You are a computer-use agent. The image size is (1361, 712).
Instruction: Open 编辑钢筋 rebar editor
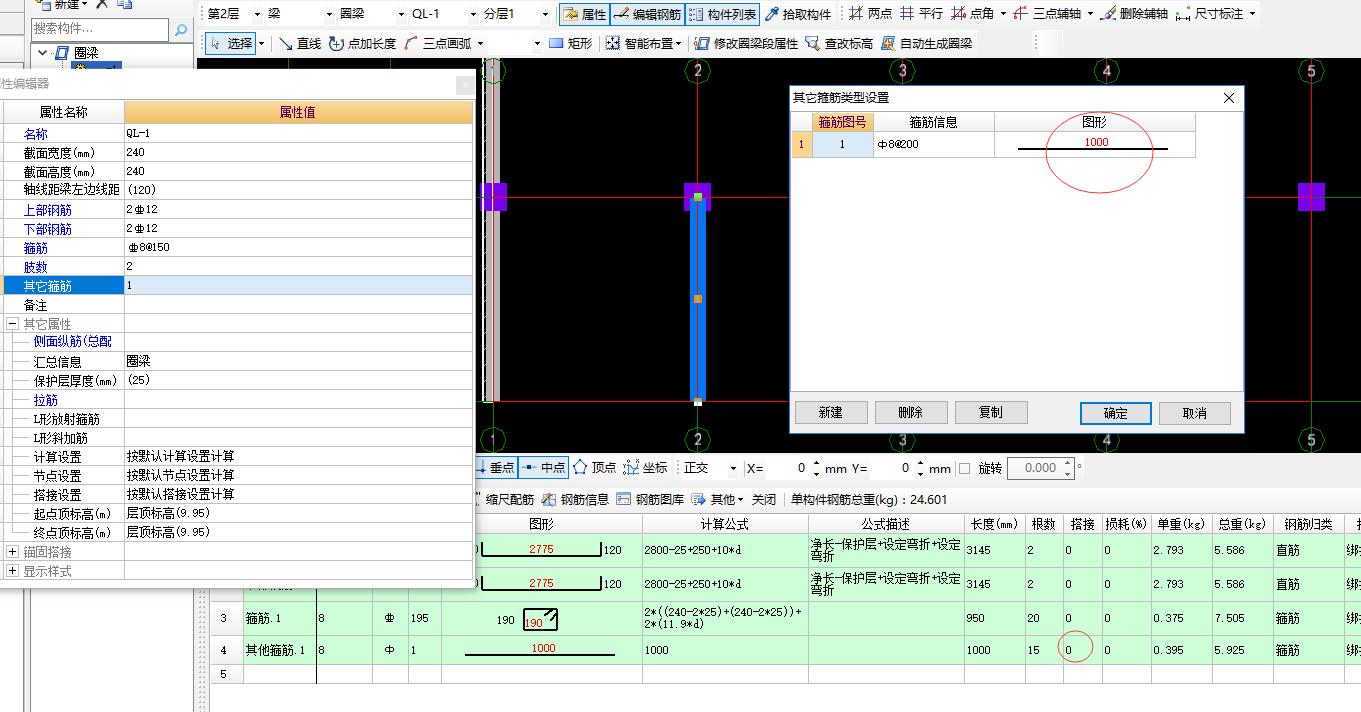click(x=646, y=14)
